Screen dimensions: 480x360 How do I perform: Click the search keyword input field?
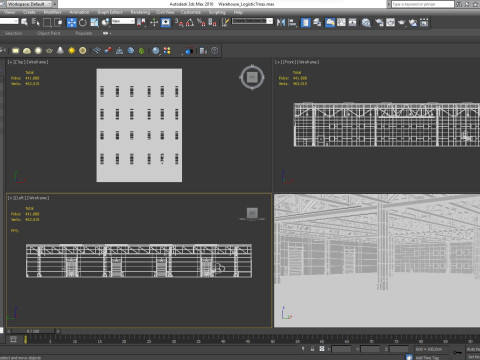click(x=422, y=4)
